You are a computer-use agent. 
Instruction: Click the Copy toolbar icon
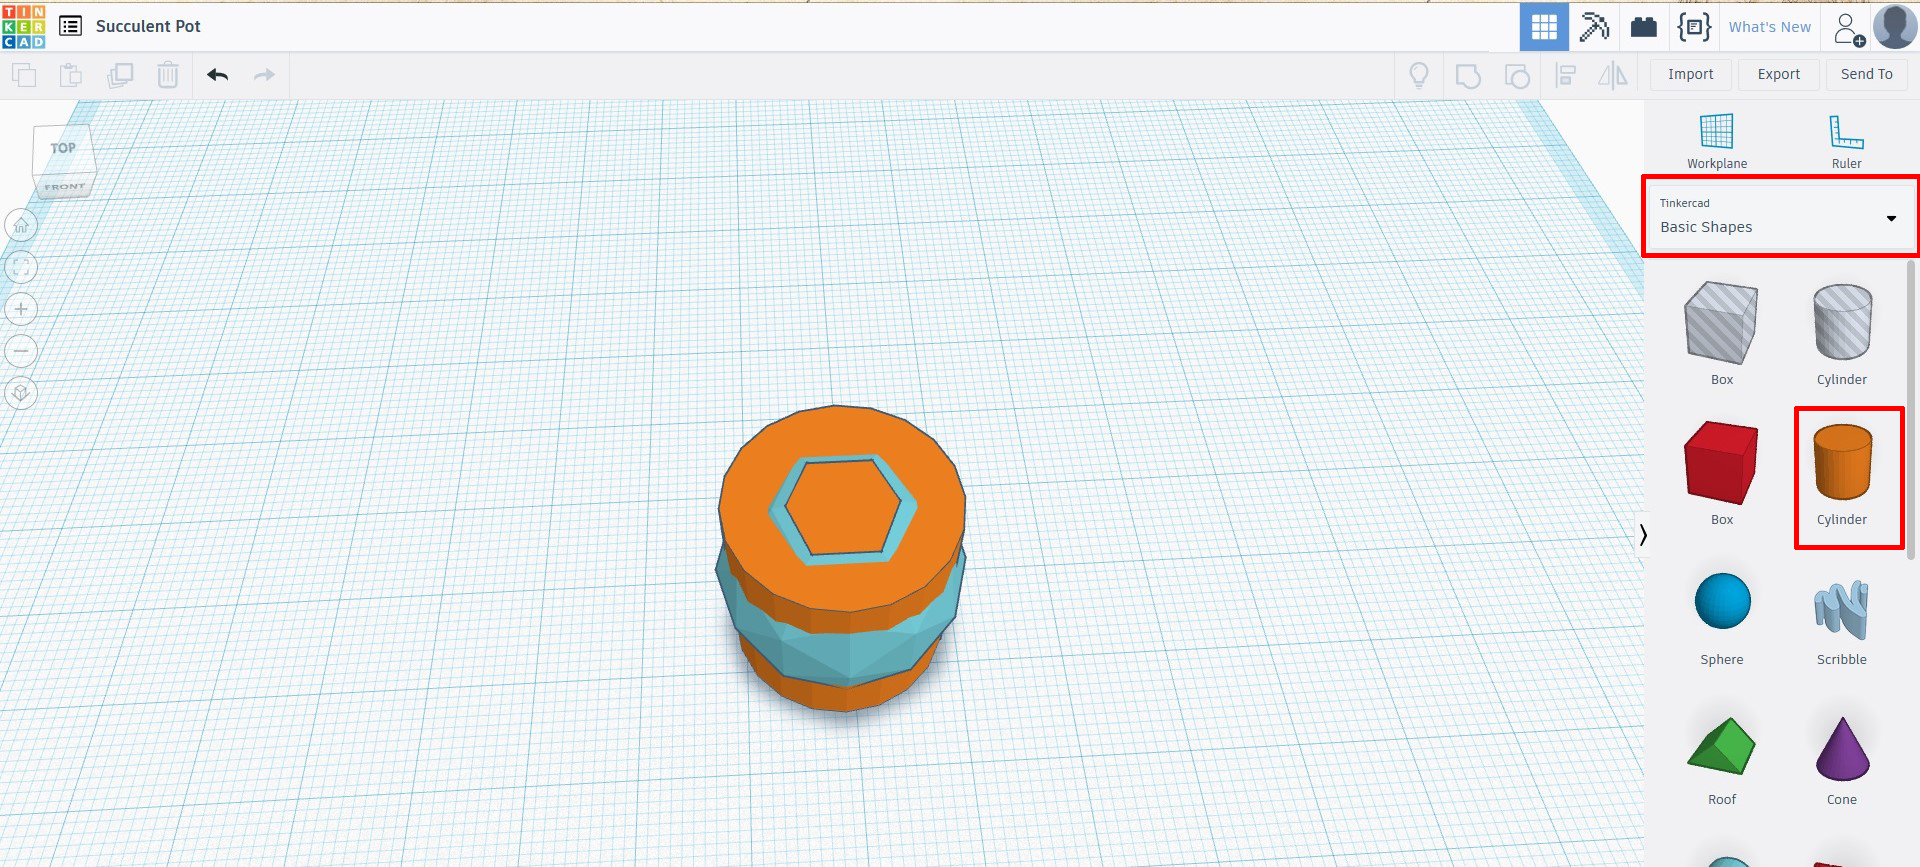point(24,75)
